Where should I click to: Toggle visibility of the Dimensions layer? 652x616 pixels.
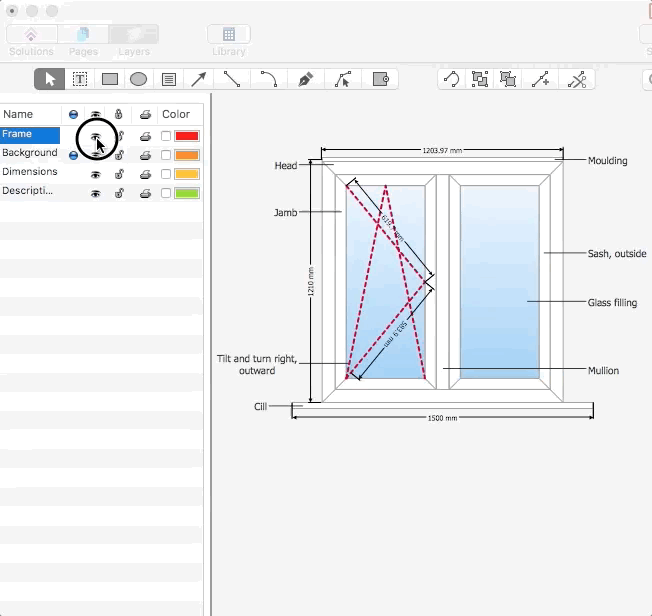click(96, 174)
